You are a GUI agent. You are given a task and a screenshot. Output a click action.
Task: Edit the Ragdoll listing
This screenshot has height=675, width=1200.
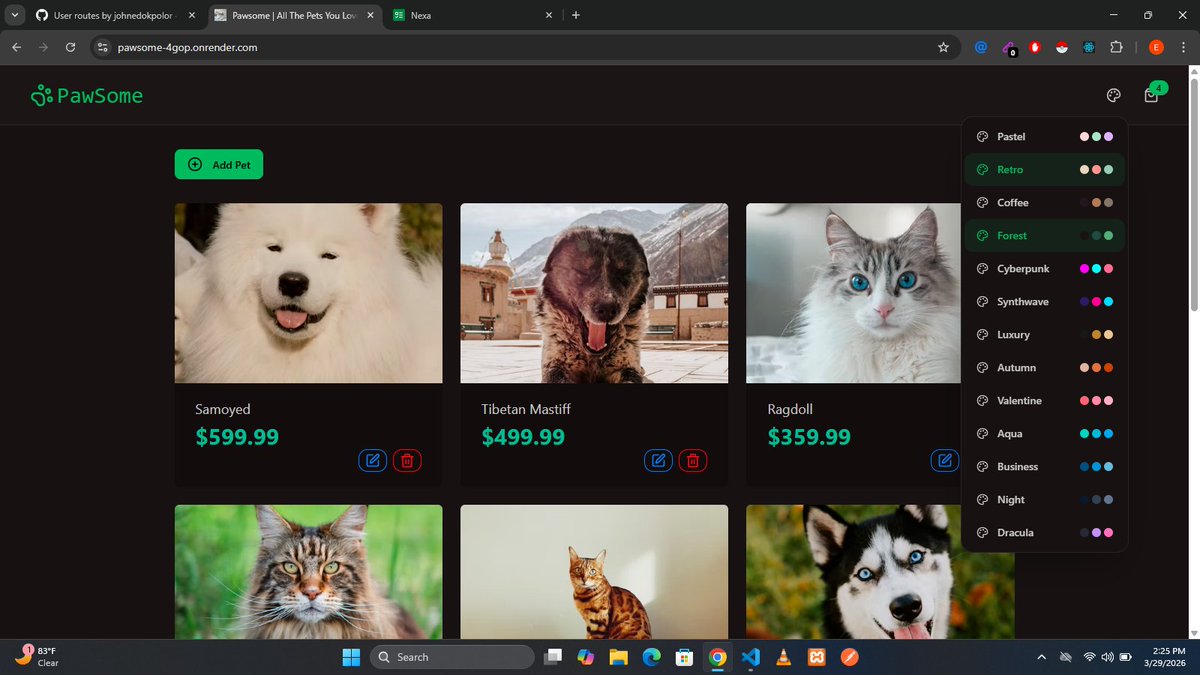tap(945, 461)
